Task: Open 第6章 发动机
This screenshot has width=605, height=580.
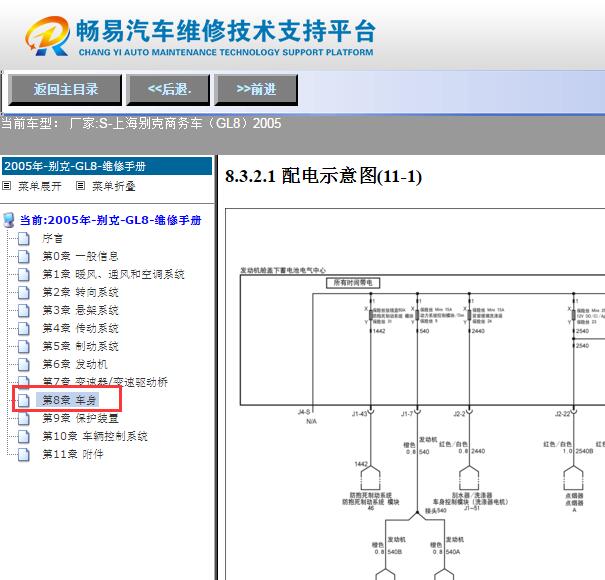Action: [75, 364]
